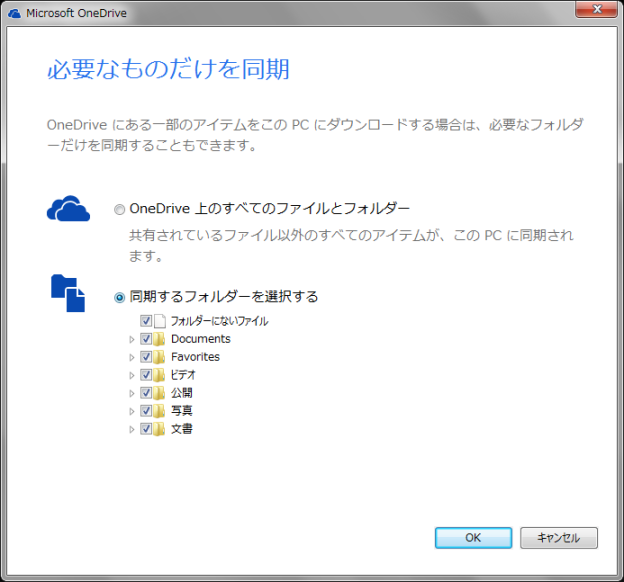
Task: Click the description starting 共有されているファイル以外
Action: click(351, 245)
